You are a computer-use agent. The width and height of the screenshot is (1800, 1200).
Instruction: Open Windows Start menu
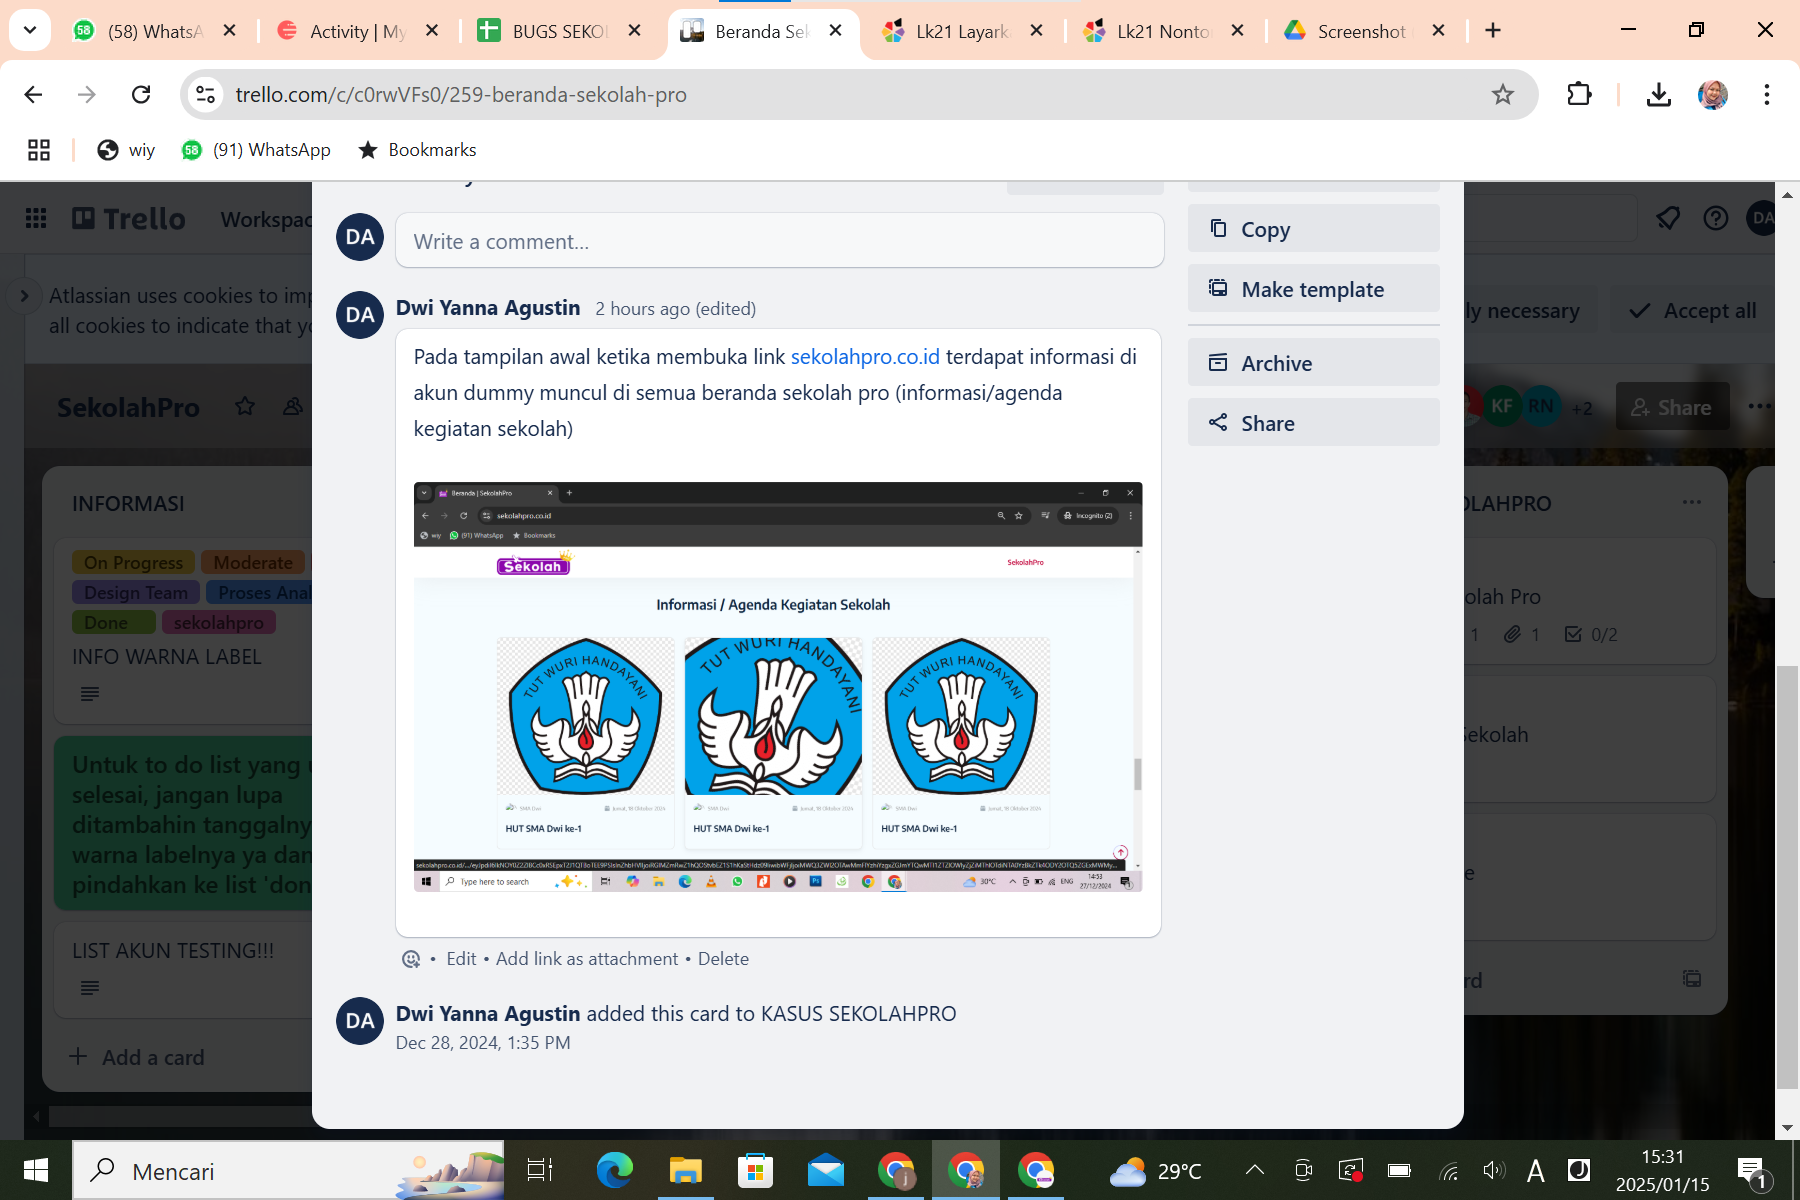click(35, 1171)
